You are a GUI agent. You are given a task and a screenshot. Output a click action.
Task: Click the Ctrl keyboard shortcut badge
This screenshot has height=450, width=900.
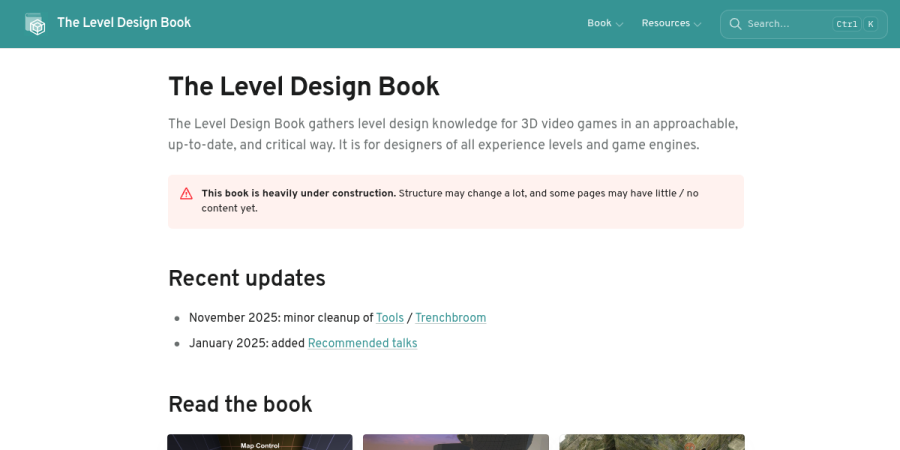click(847, 24)
